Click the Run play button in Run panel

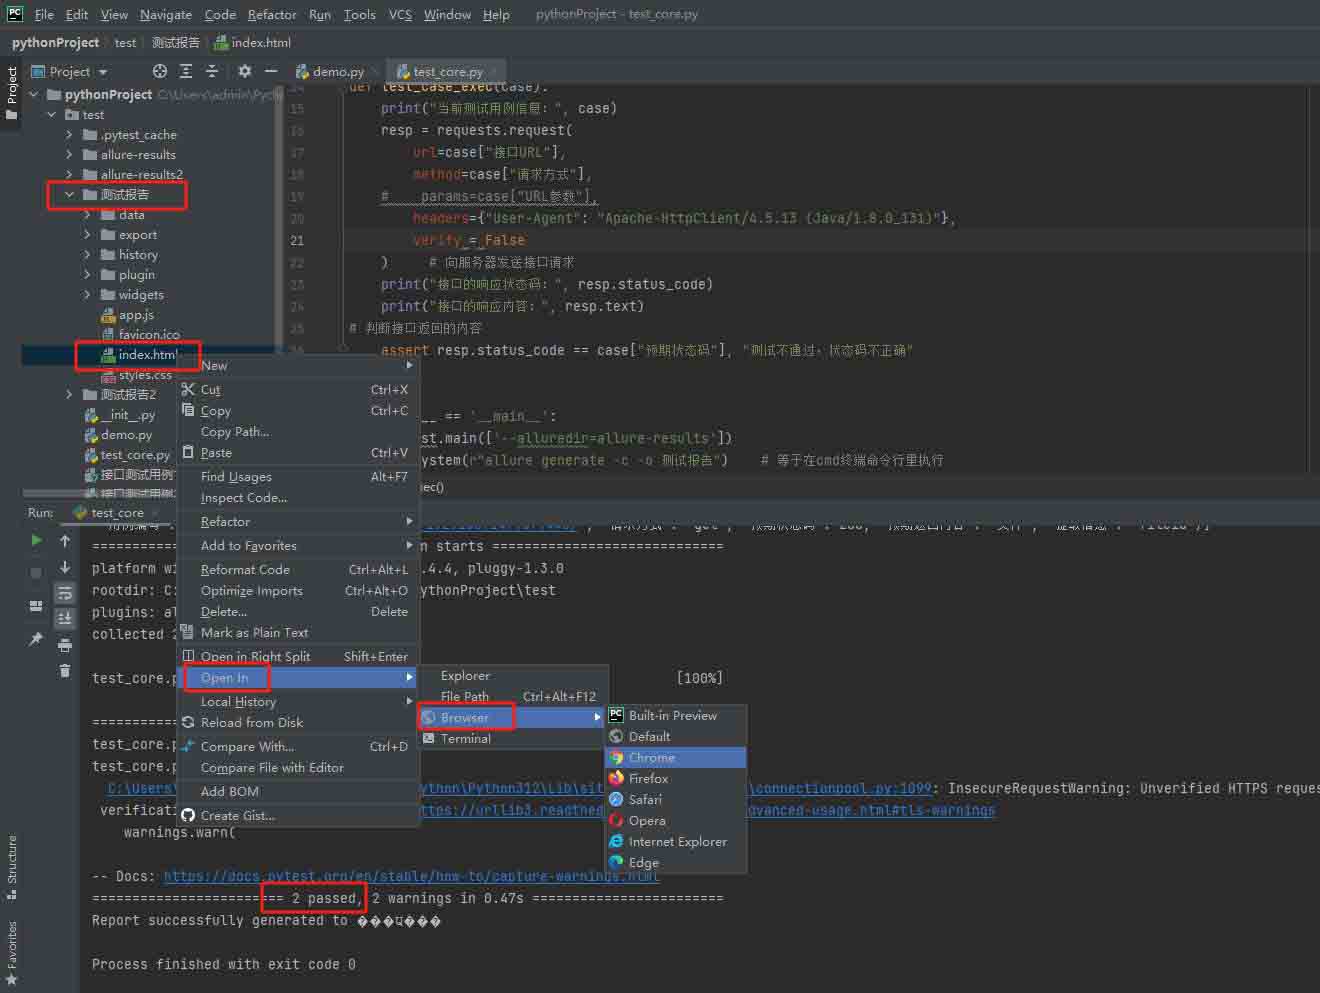tap(36, 540)
